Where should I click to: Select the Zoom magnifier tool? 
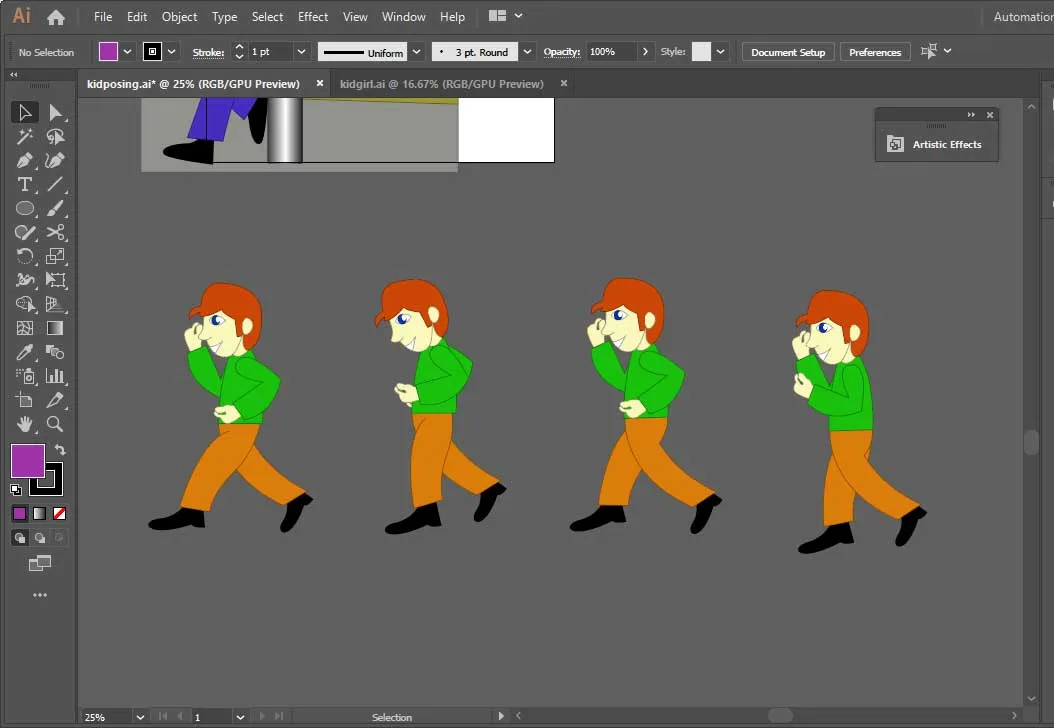click(x=55, y=424)
